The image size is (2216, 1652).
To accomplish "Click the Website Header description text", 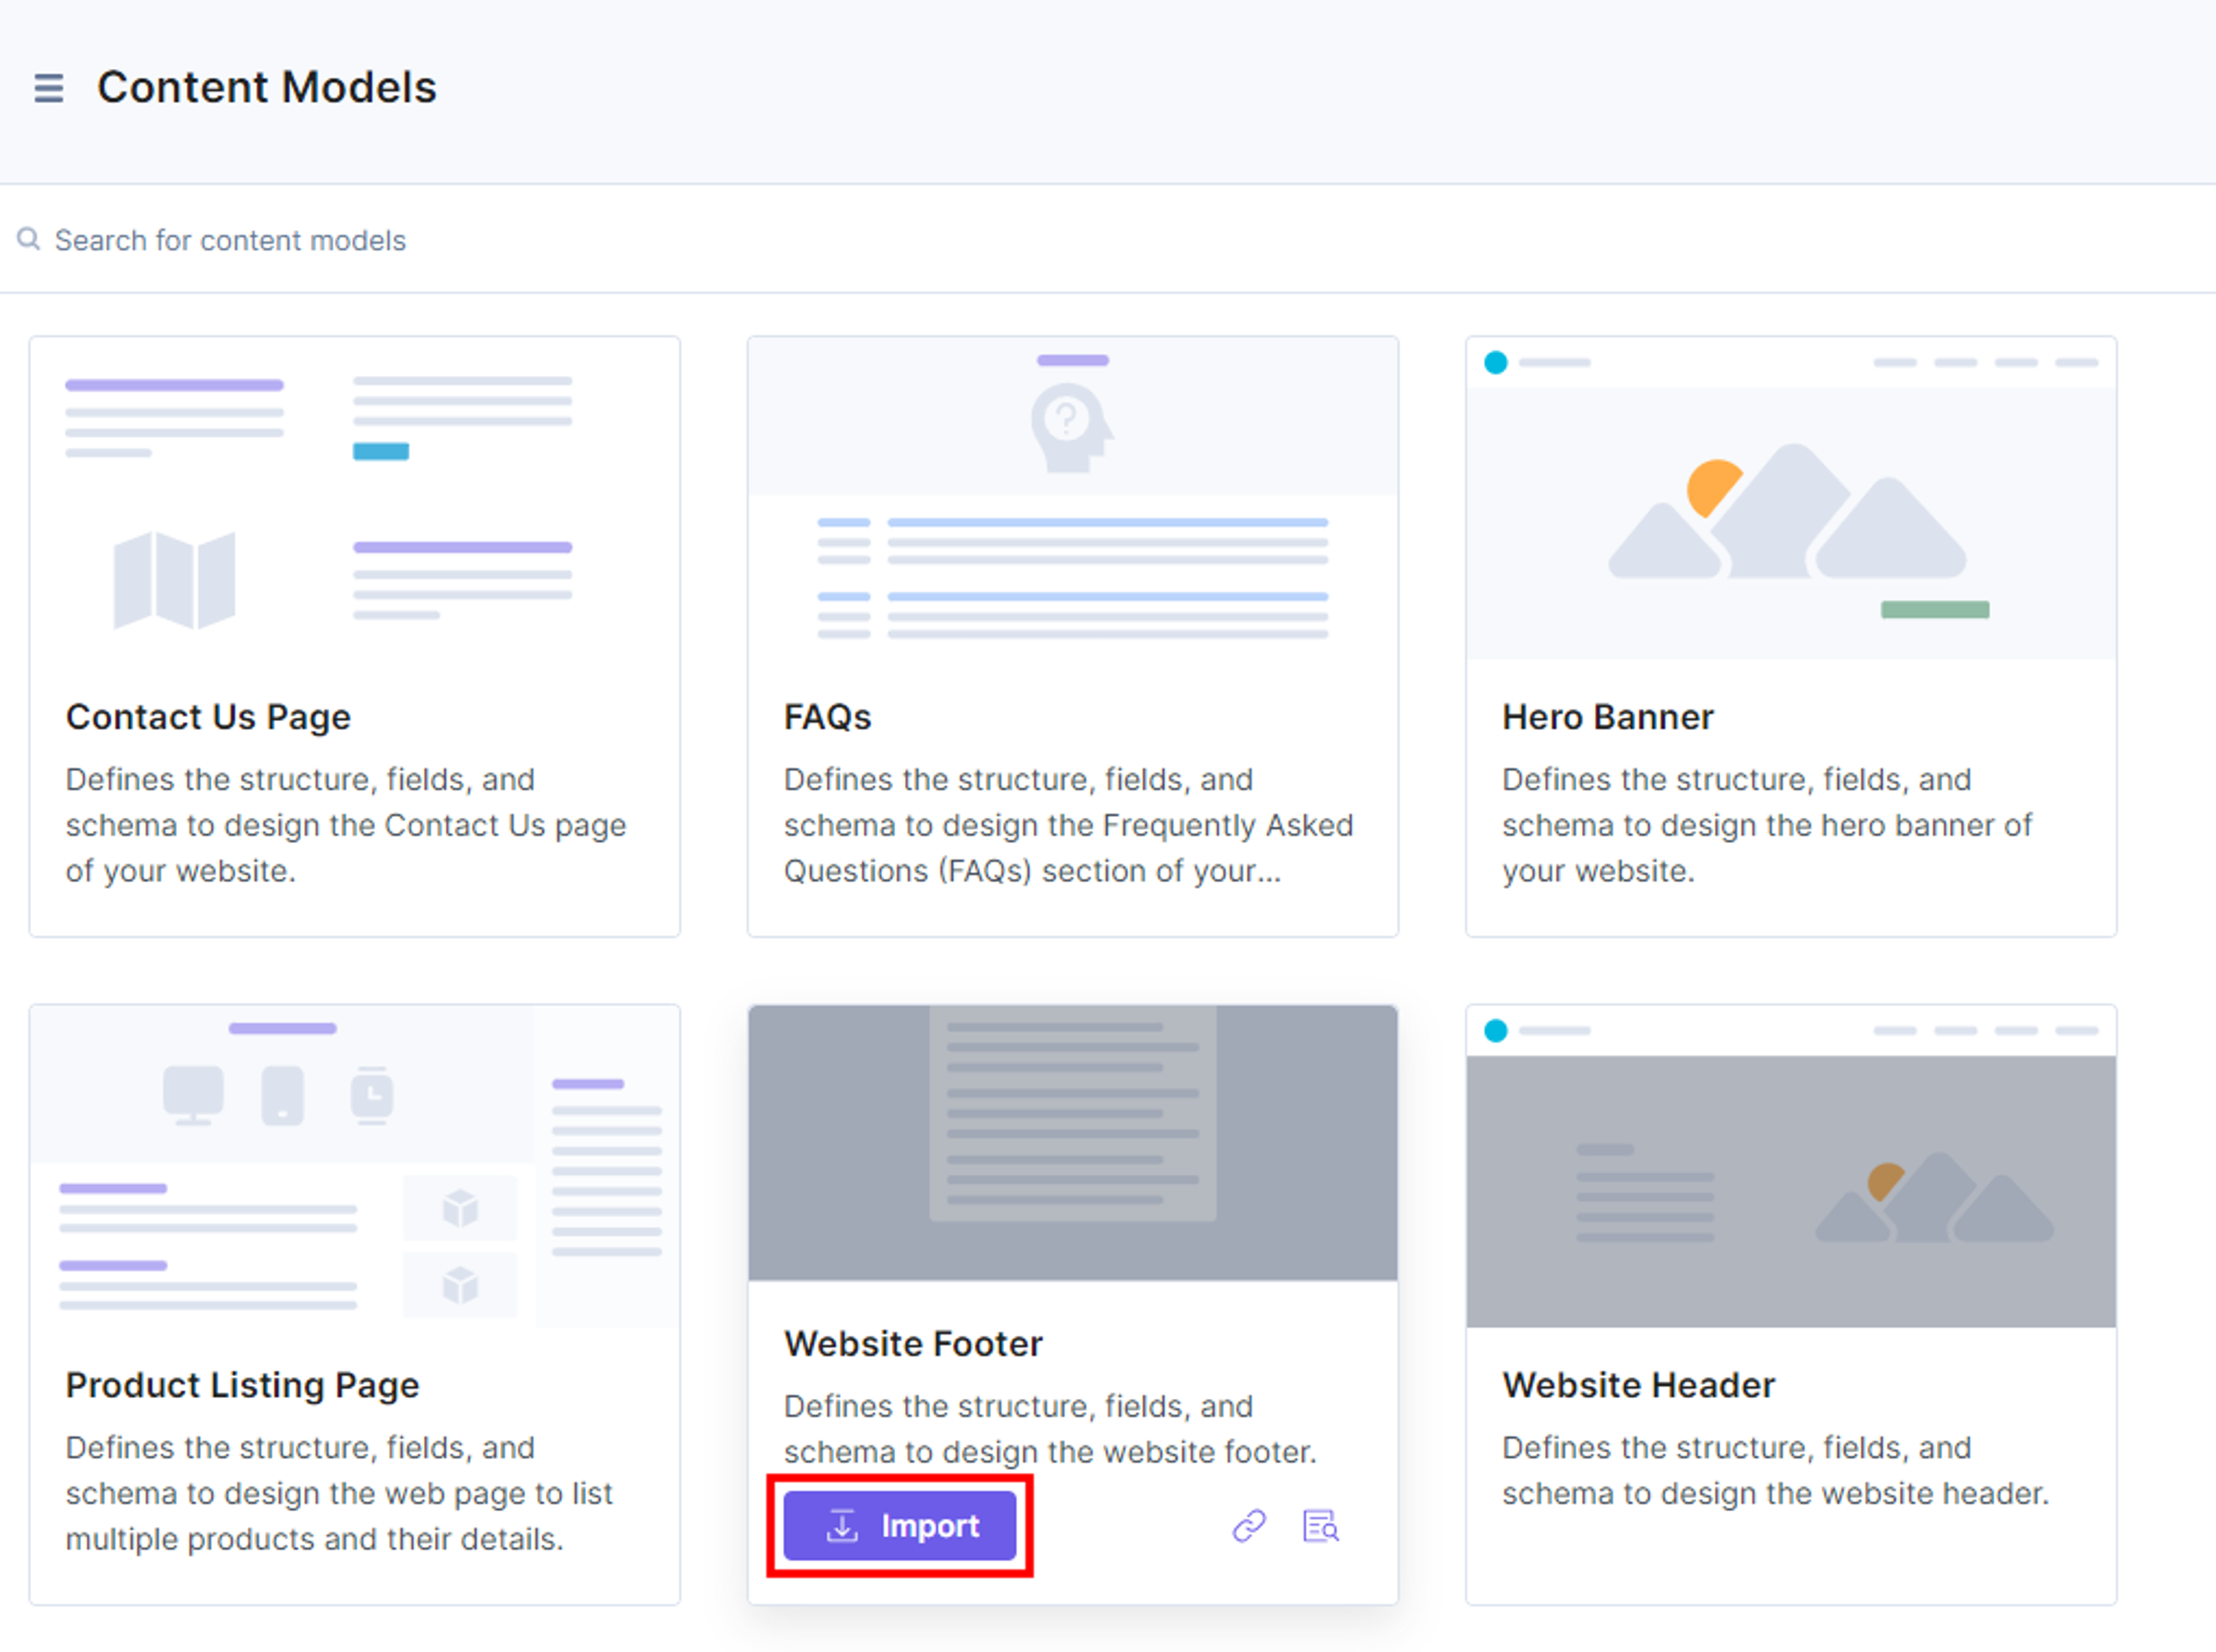I will (1775, 1470).
